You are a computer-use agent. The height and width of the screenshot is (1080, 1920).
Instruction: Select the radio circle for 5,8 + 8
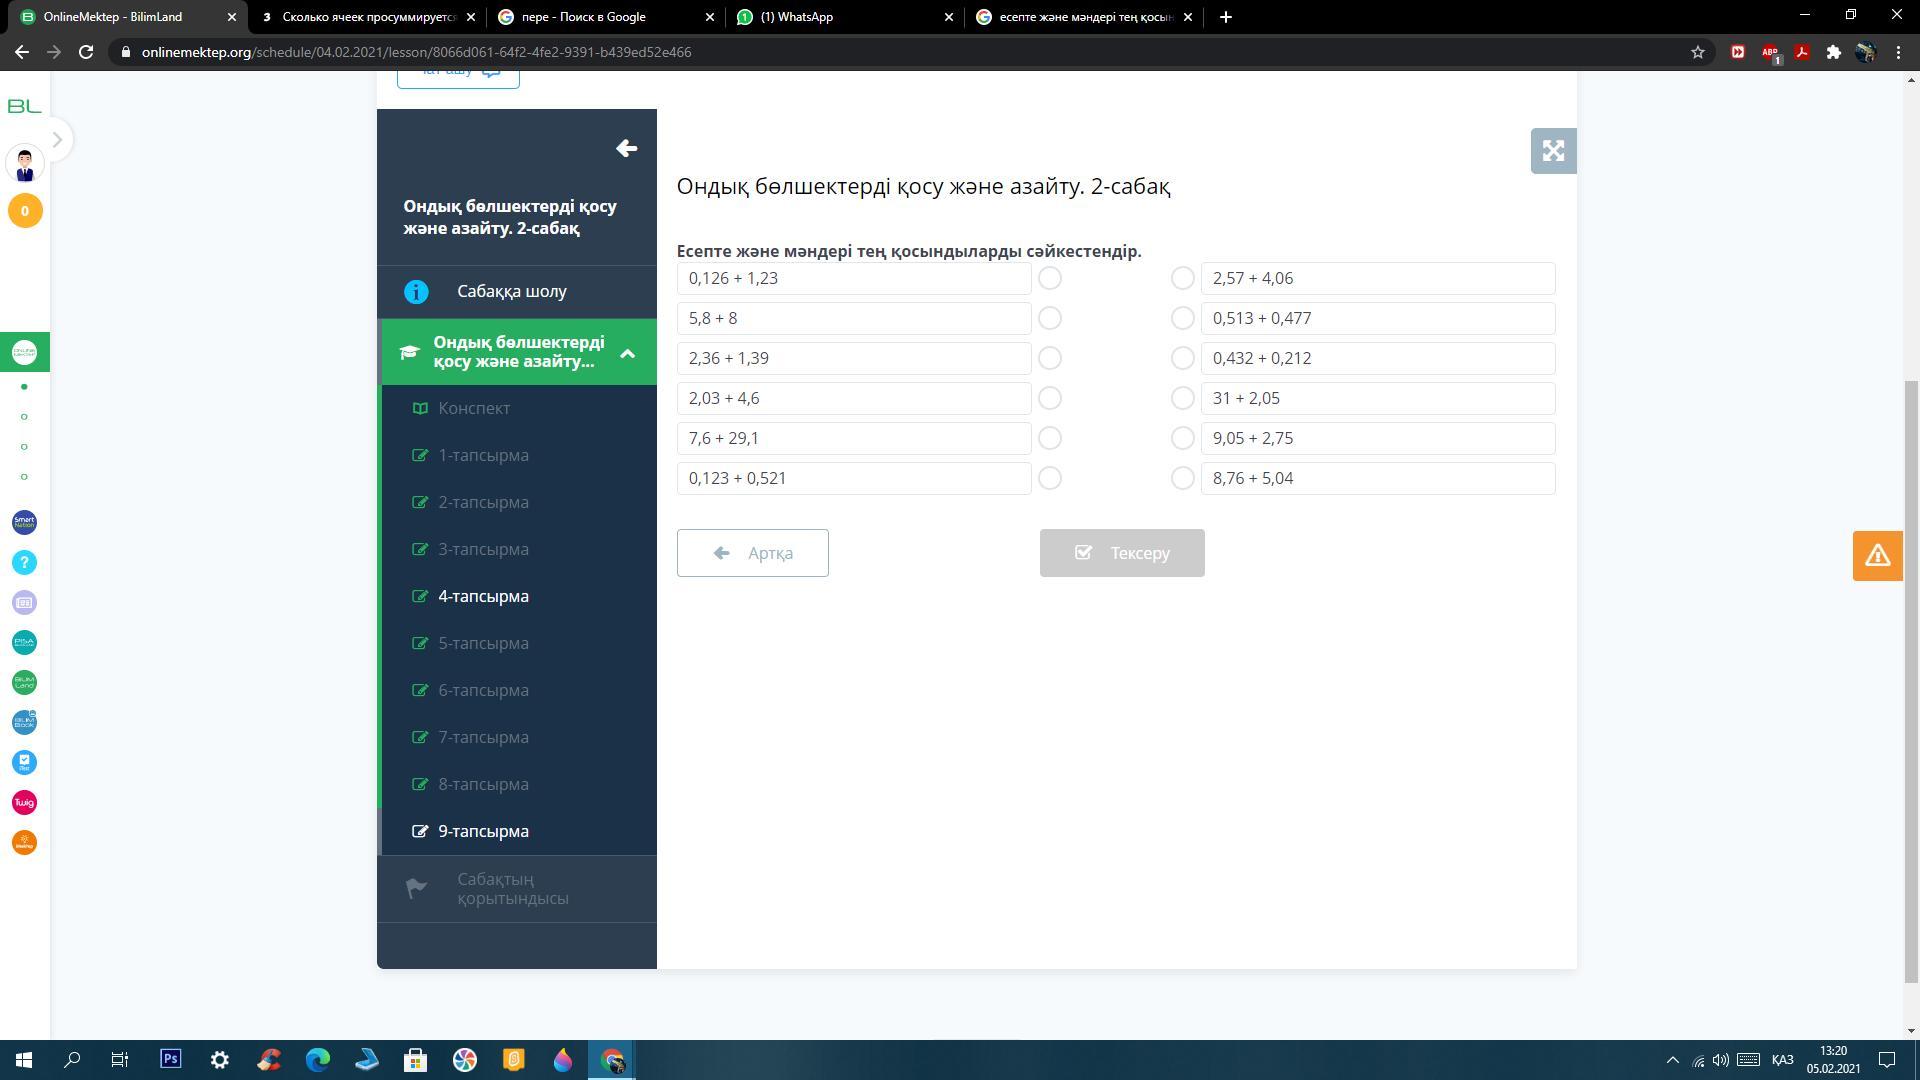pyautogui.click(x=1050, y=318)
